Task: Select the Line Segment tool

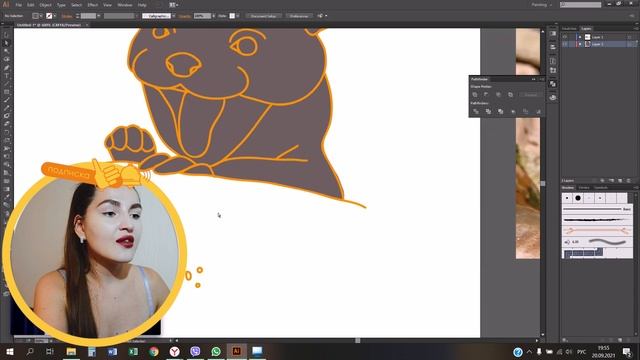Action: click(x=6, y=84)
